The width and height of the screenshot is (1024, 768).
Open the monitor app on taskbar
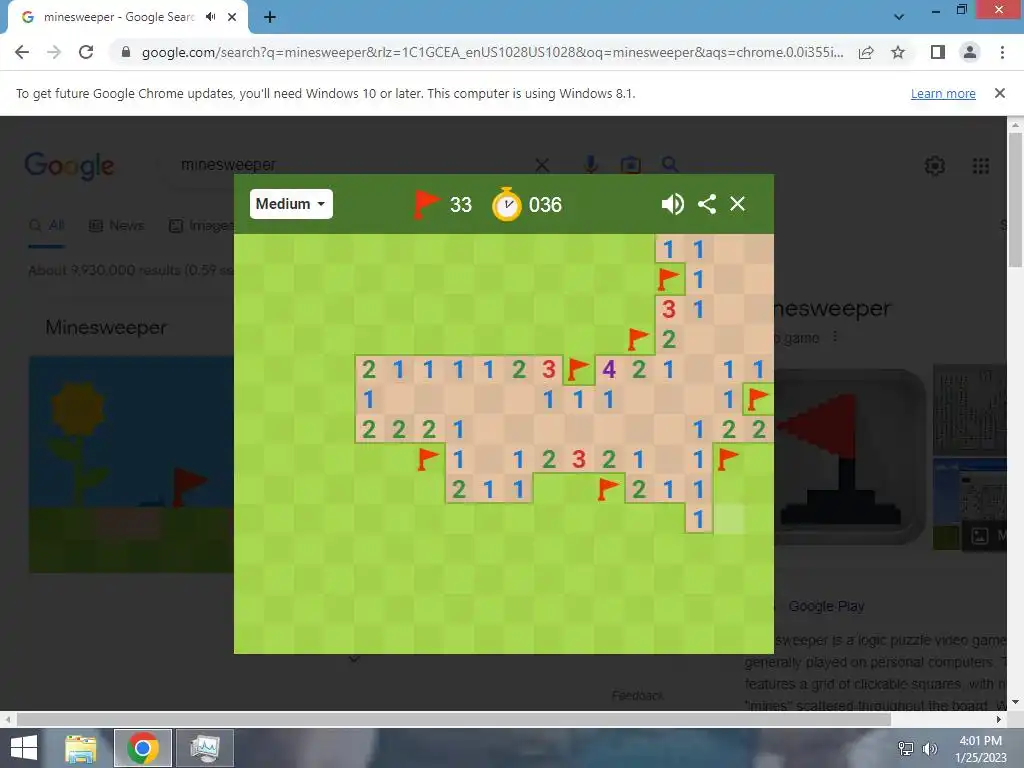coord(205,748)
